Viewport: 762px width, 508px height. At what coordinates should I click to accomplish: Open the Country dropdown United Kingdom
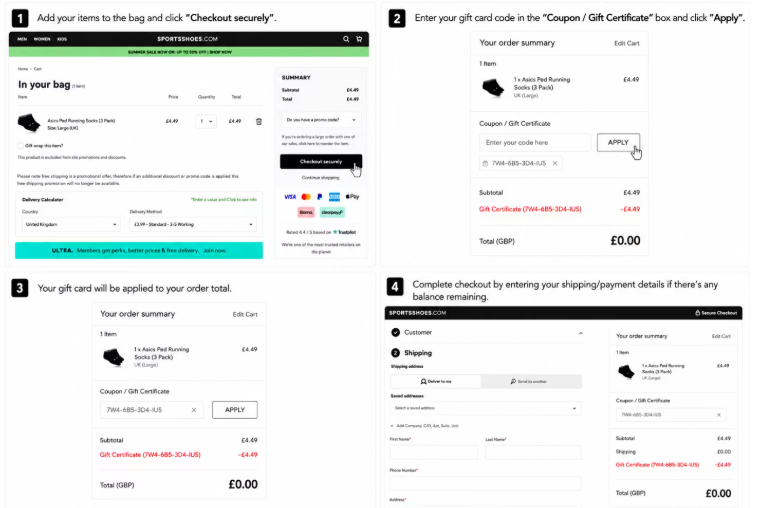point(71,225)
